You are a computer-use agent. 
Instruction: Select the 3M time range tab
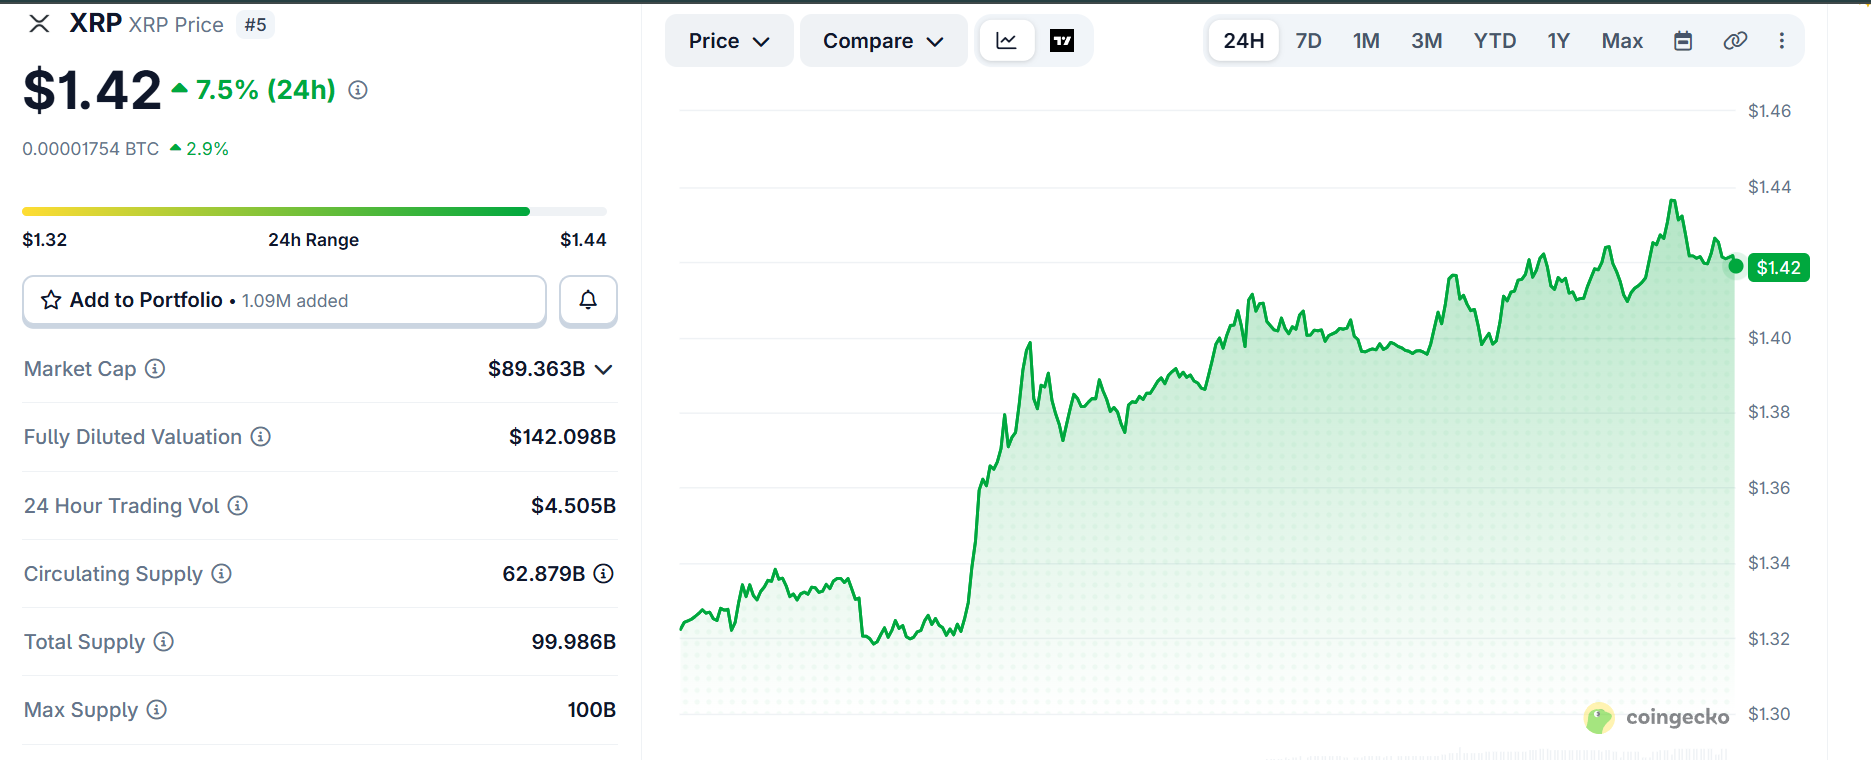point(1426,41)
